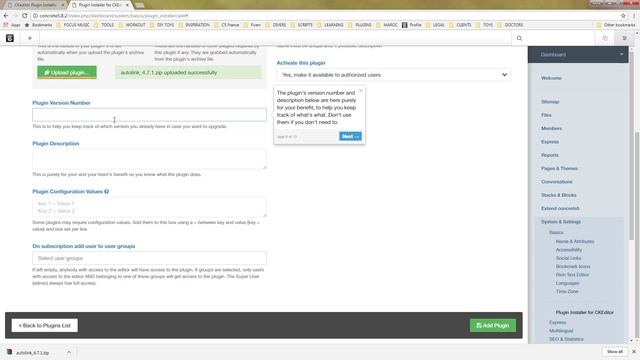Open Plugin Installer for CKEditor sidebar link
The image size is (640, 360).
pos(584,312)
